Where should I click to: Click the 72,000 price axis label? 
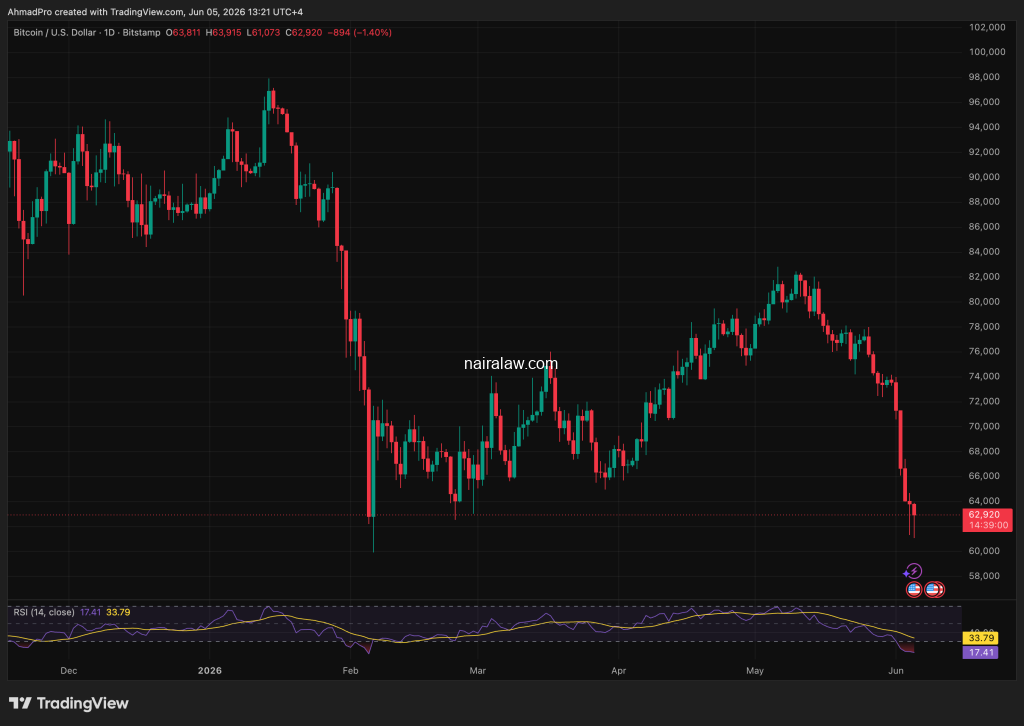(984, 402)
